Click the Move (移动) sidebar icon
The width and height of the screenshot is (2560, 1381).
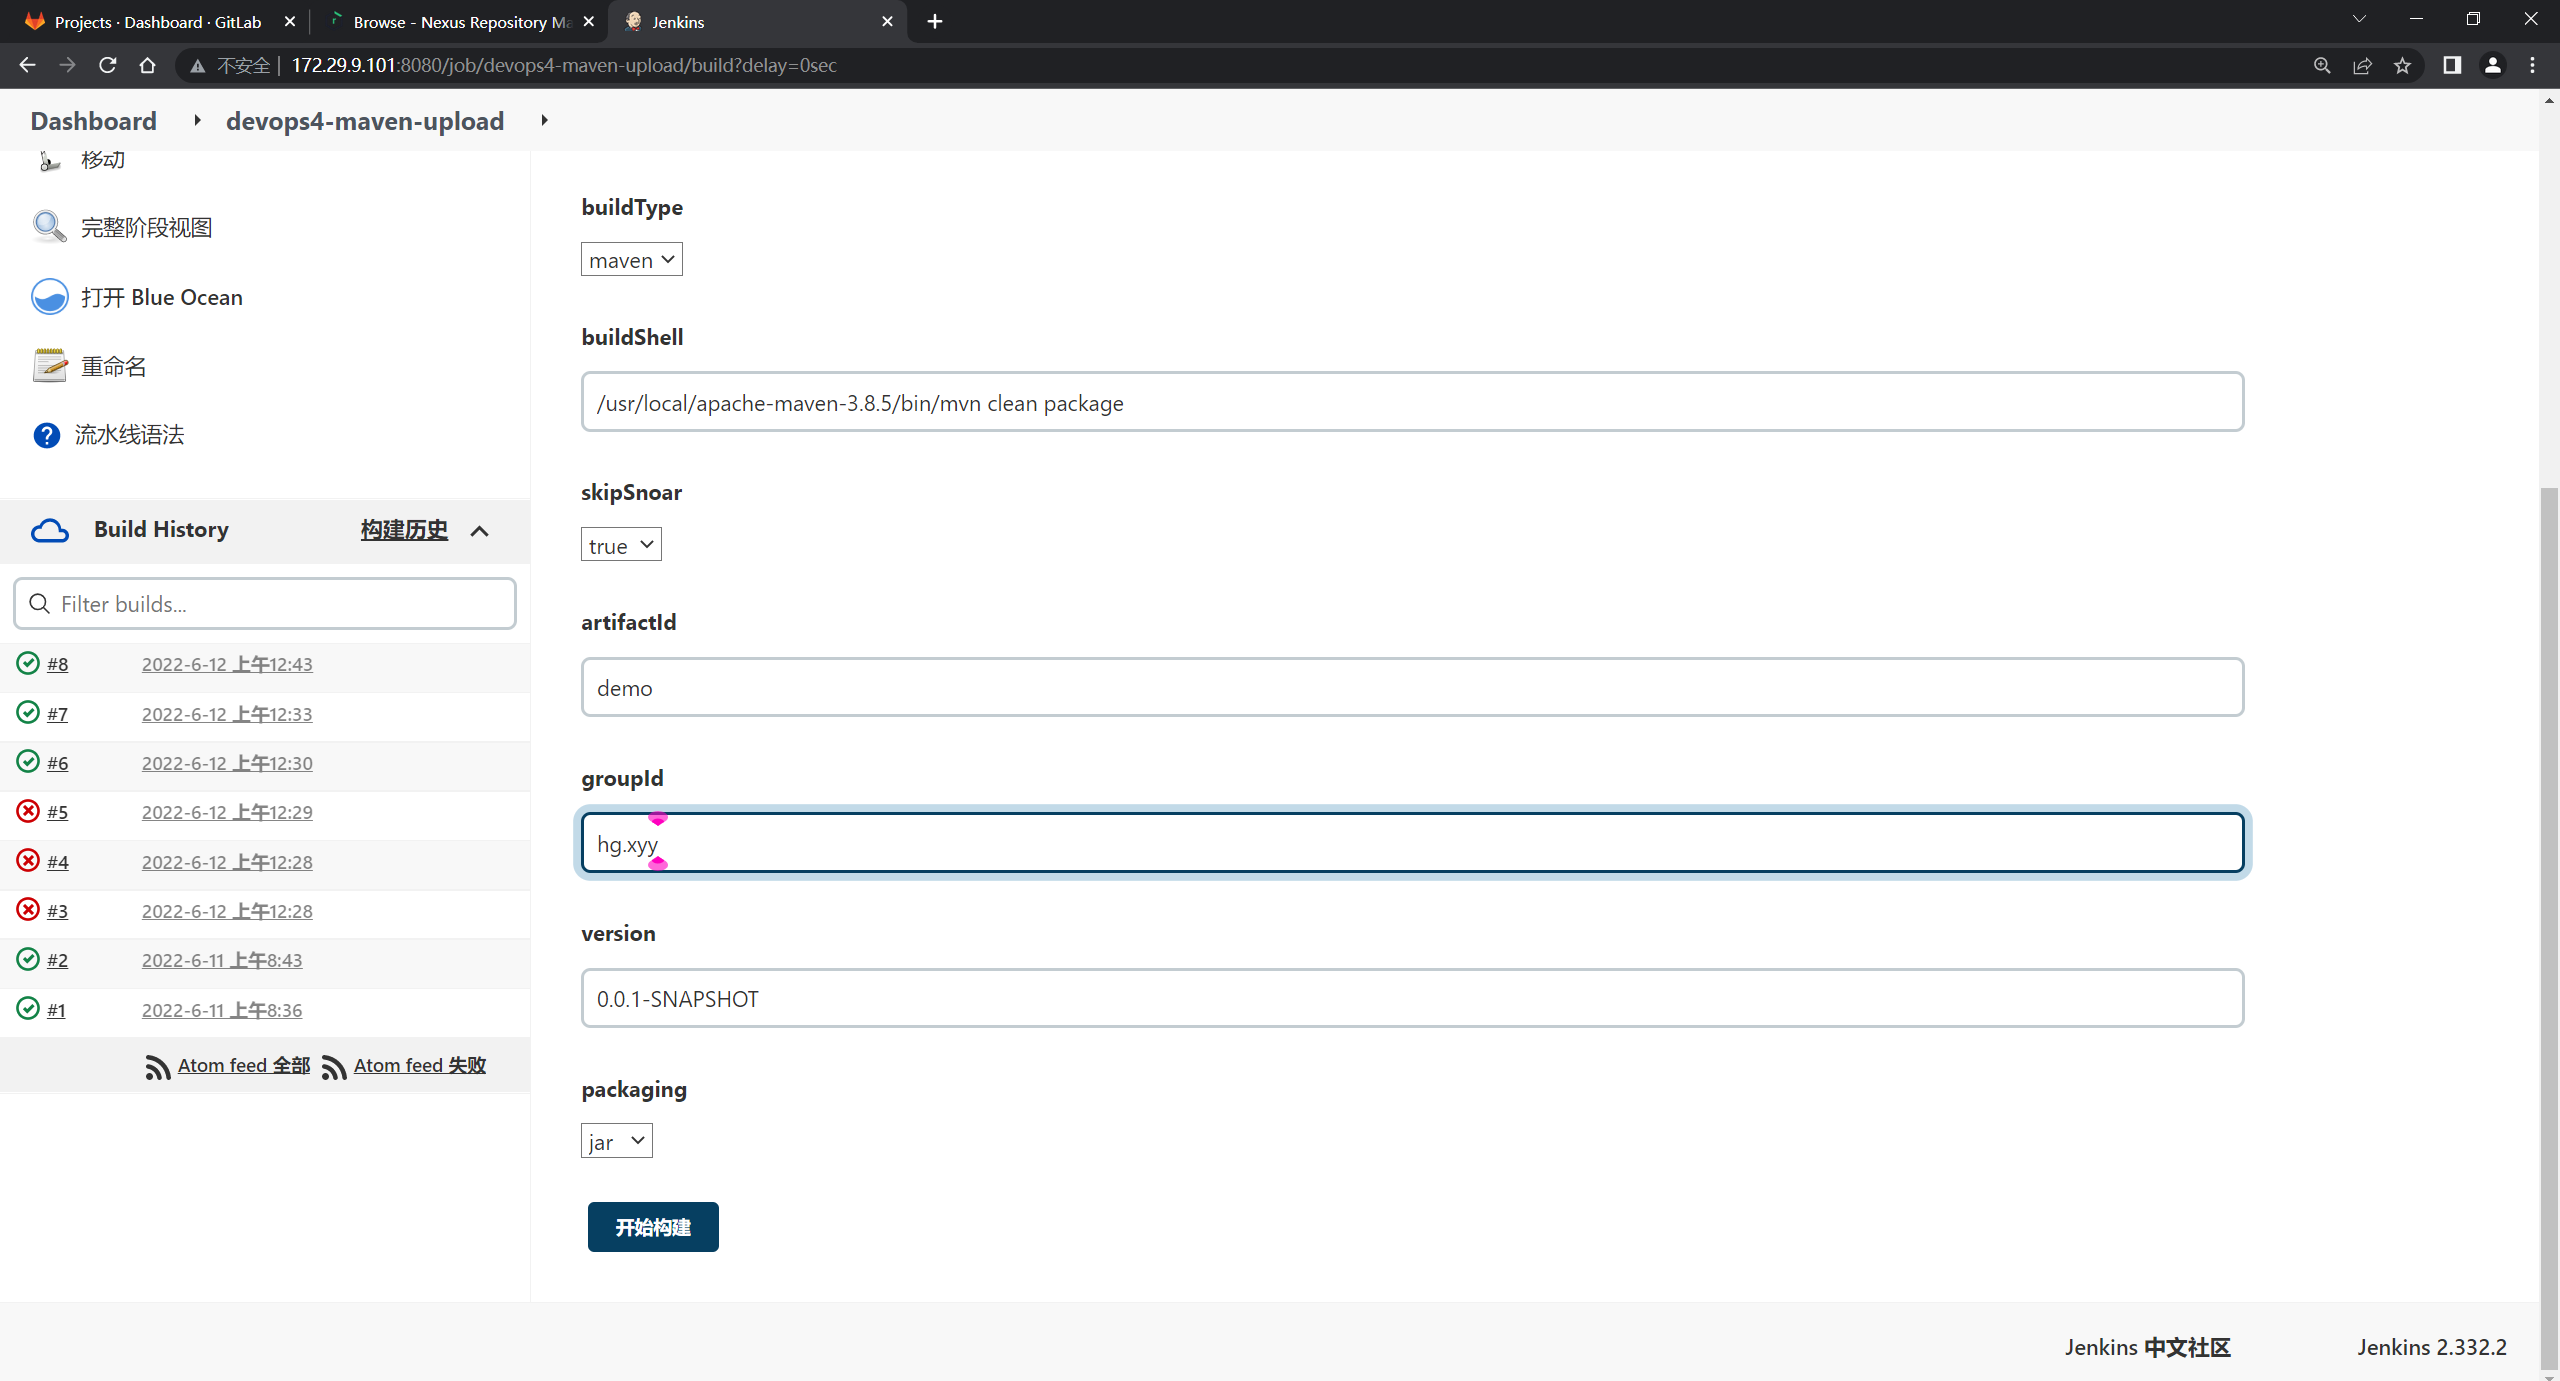(48, 160)
